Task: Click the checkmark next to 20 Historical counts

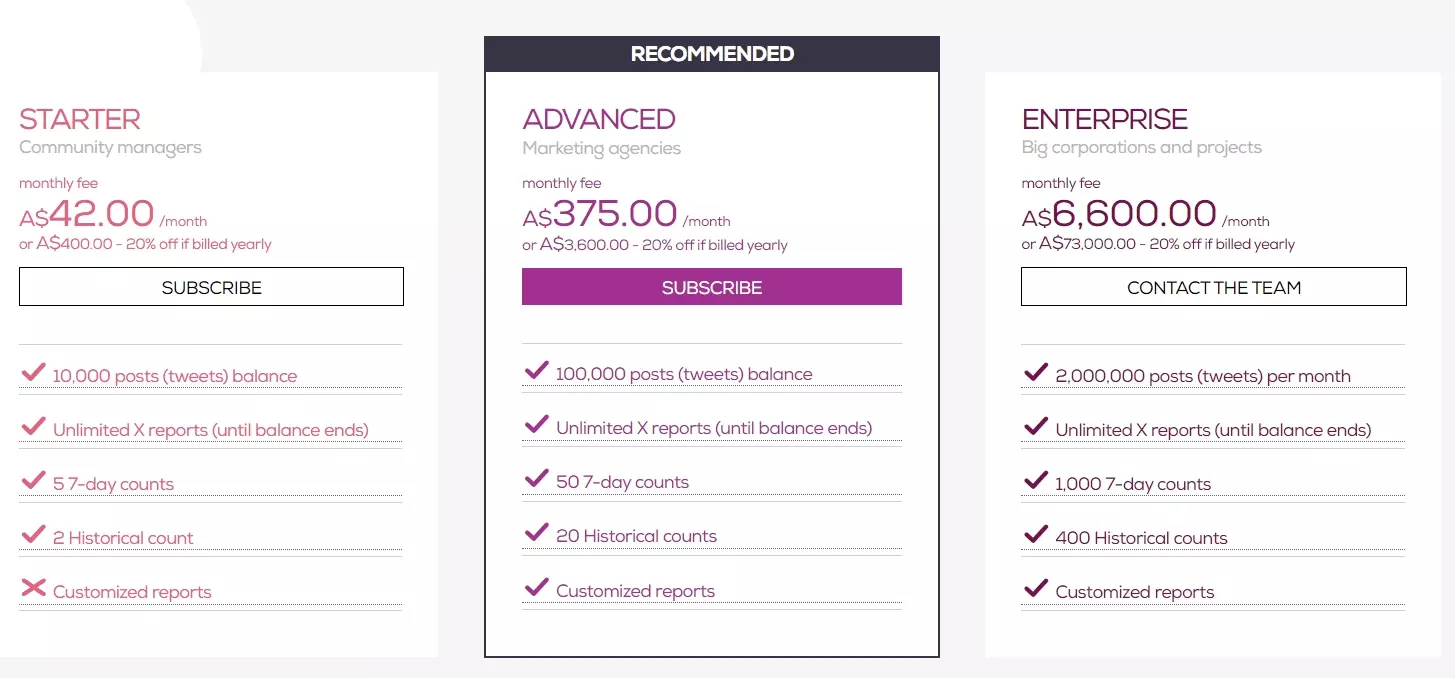Action: [537, 533]
